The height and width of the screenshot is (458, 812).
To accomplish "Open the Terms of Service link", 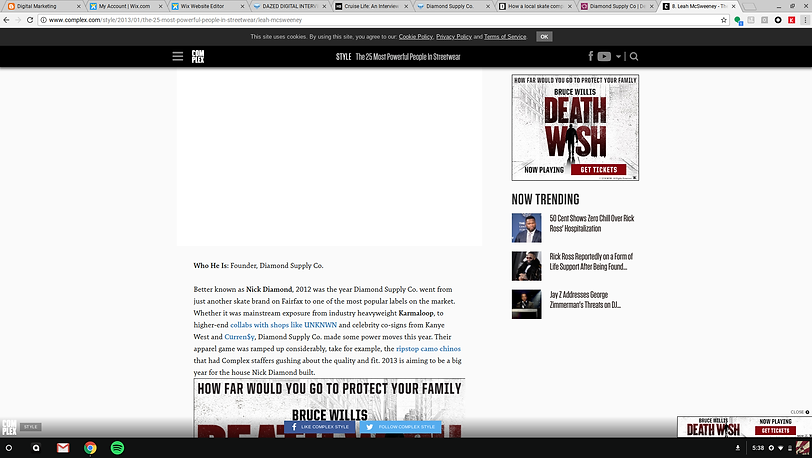I will 505,37.
